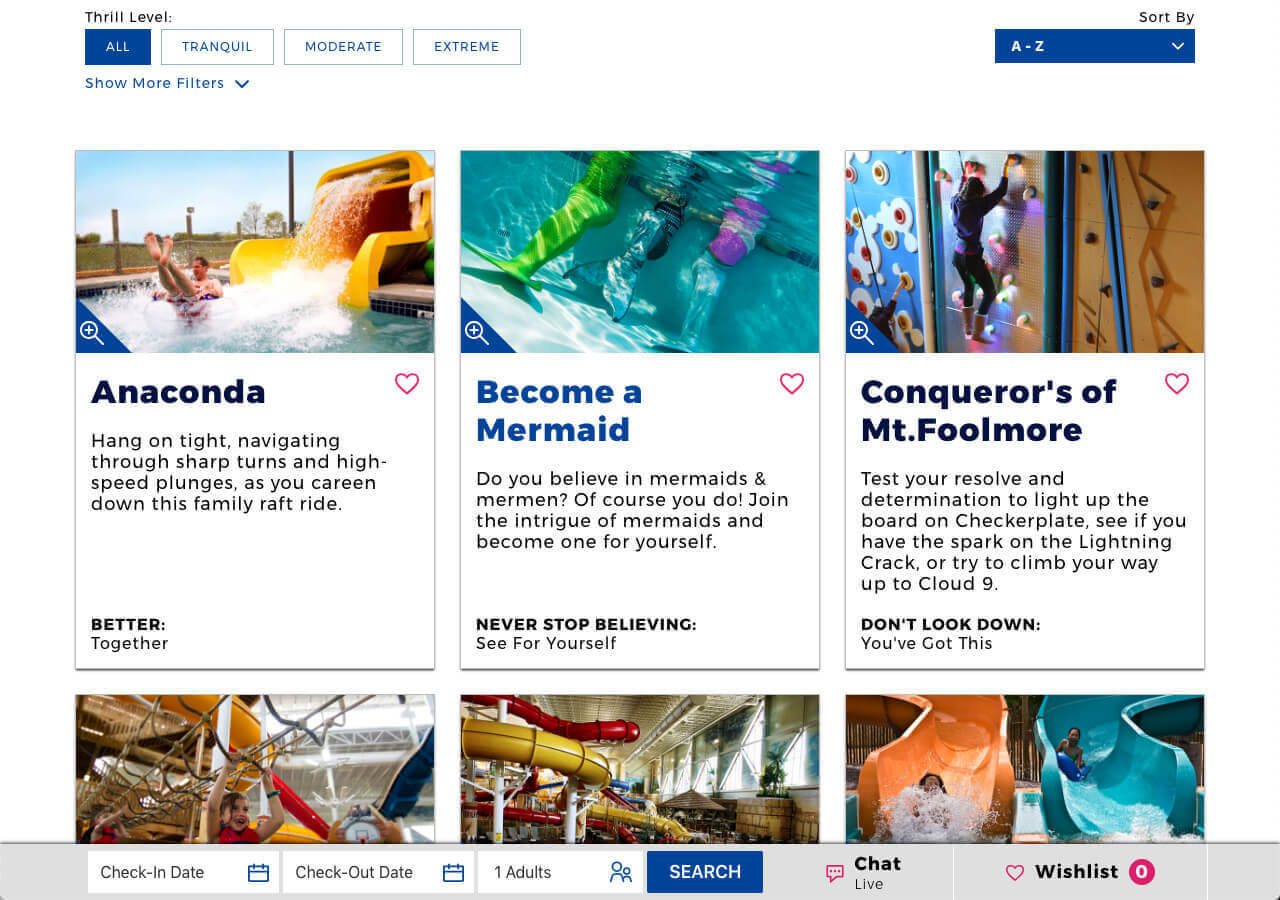The image size is (1280, 900).
Task: Select the TRANQUIL thrill level filter
Action: click(x=217, y=47)
